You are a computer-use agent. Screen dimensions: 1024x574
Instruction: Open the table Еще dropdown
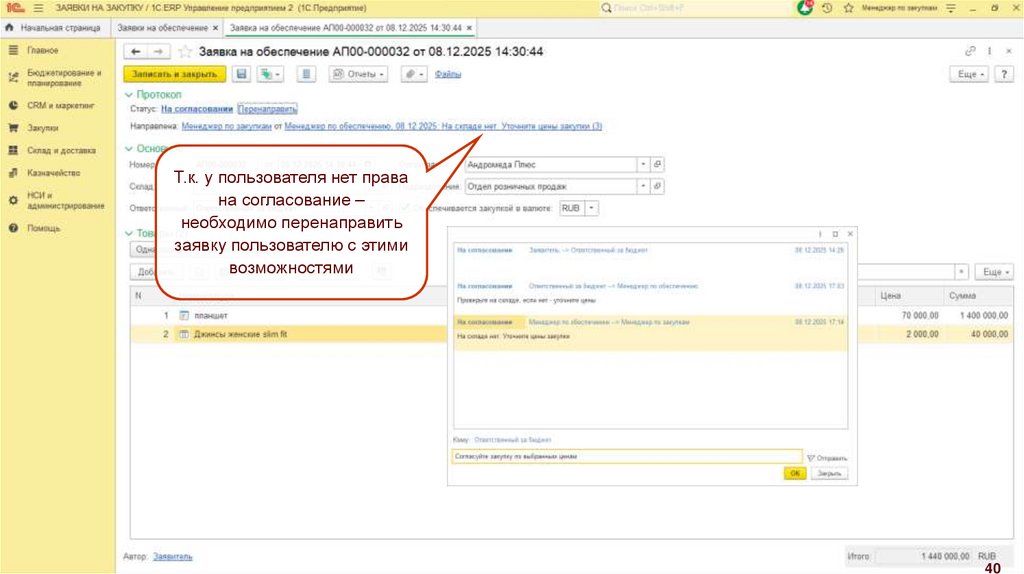point(993,272)
